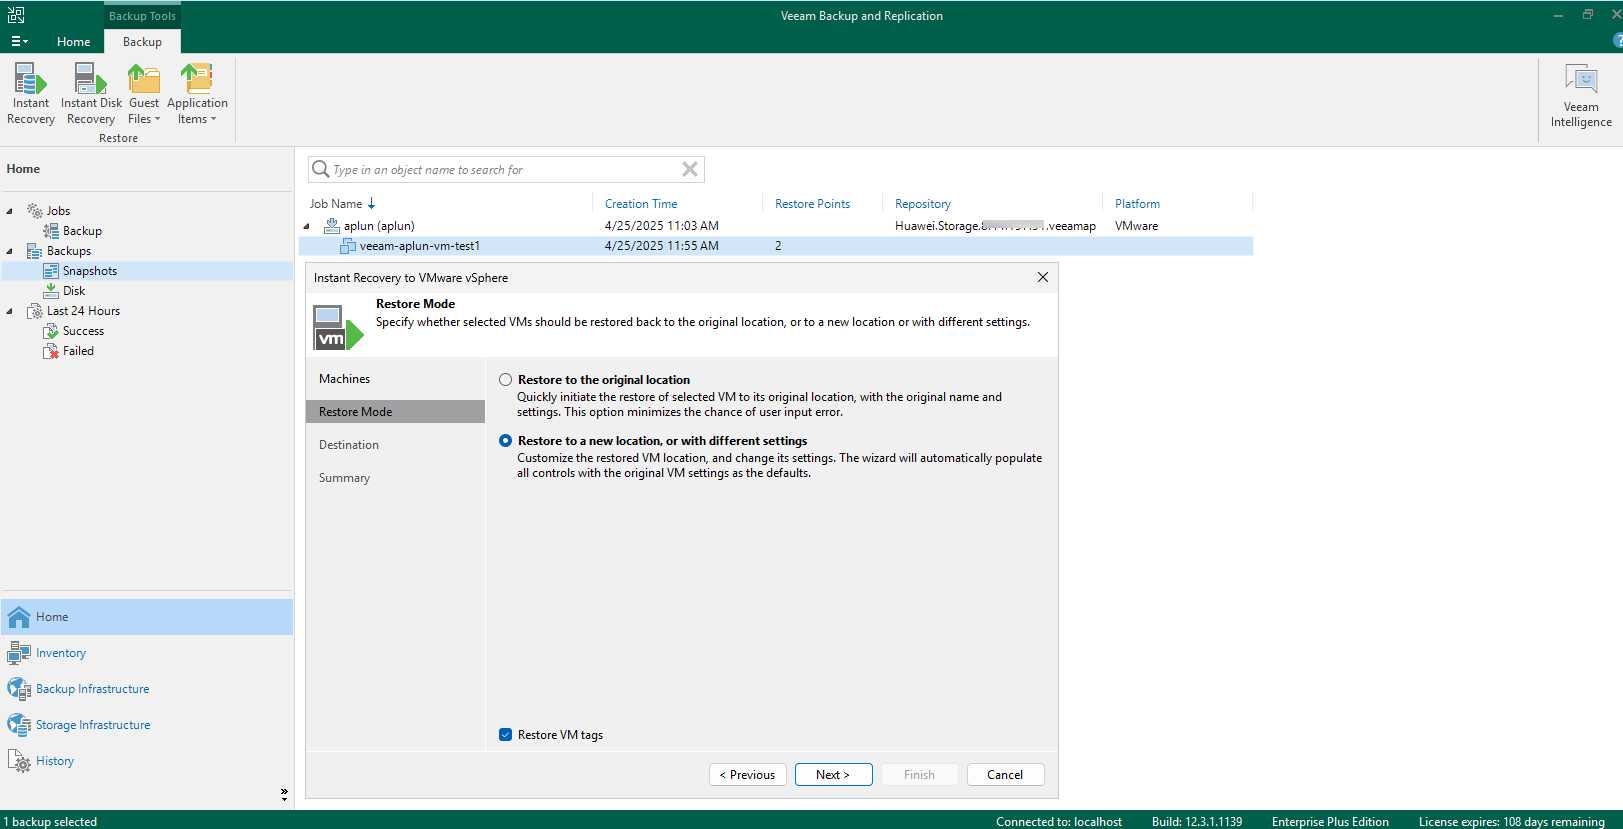Screen dimensions: 1623x829
Task: Focus the object name search field
Action: click(x=505, y=170)
